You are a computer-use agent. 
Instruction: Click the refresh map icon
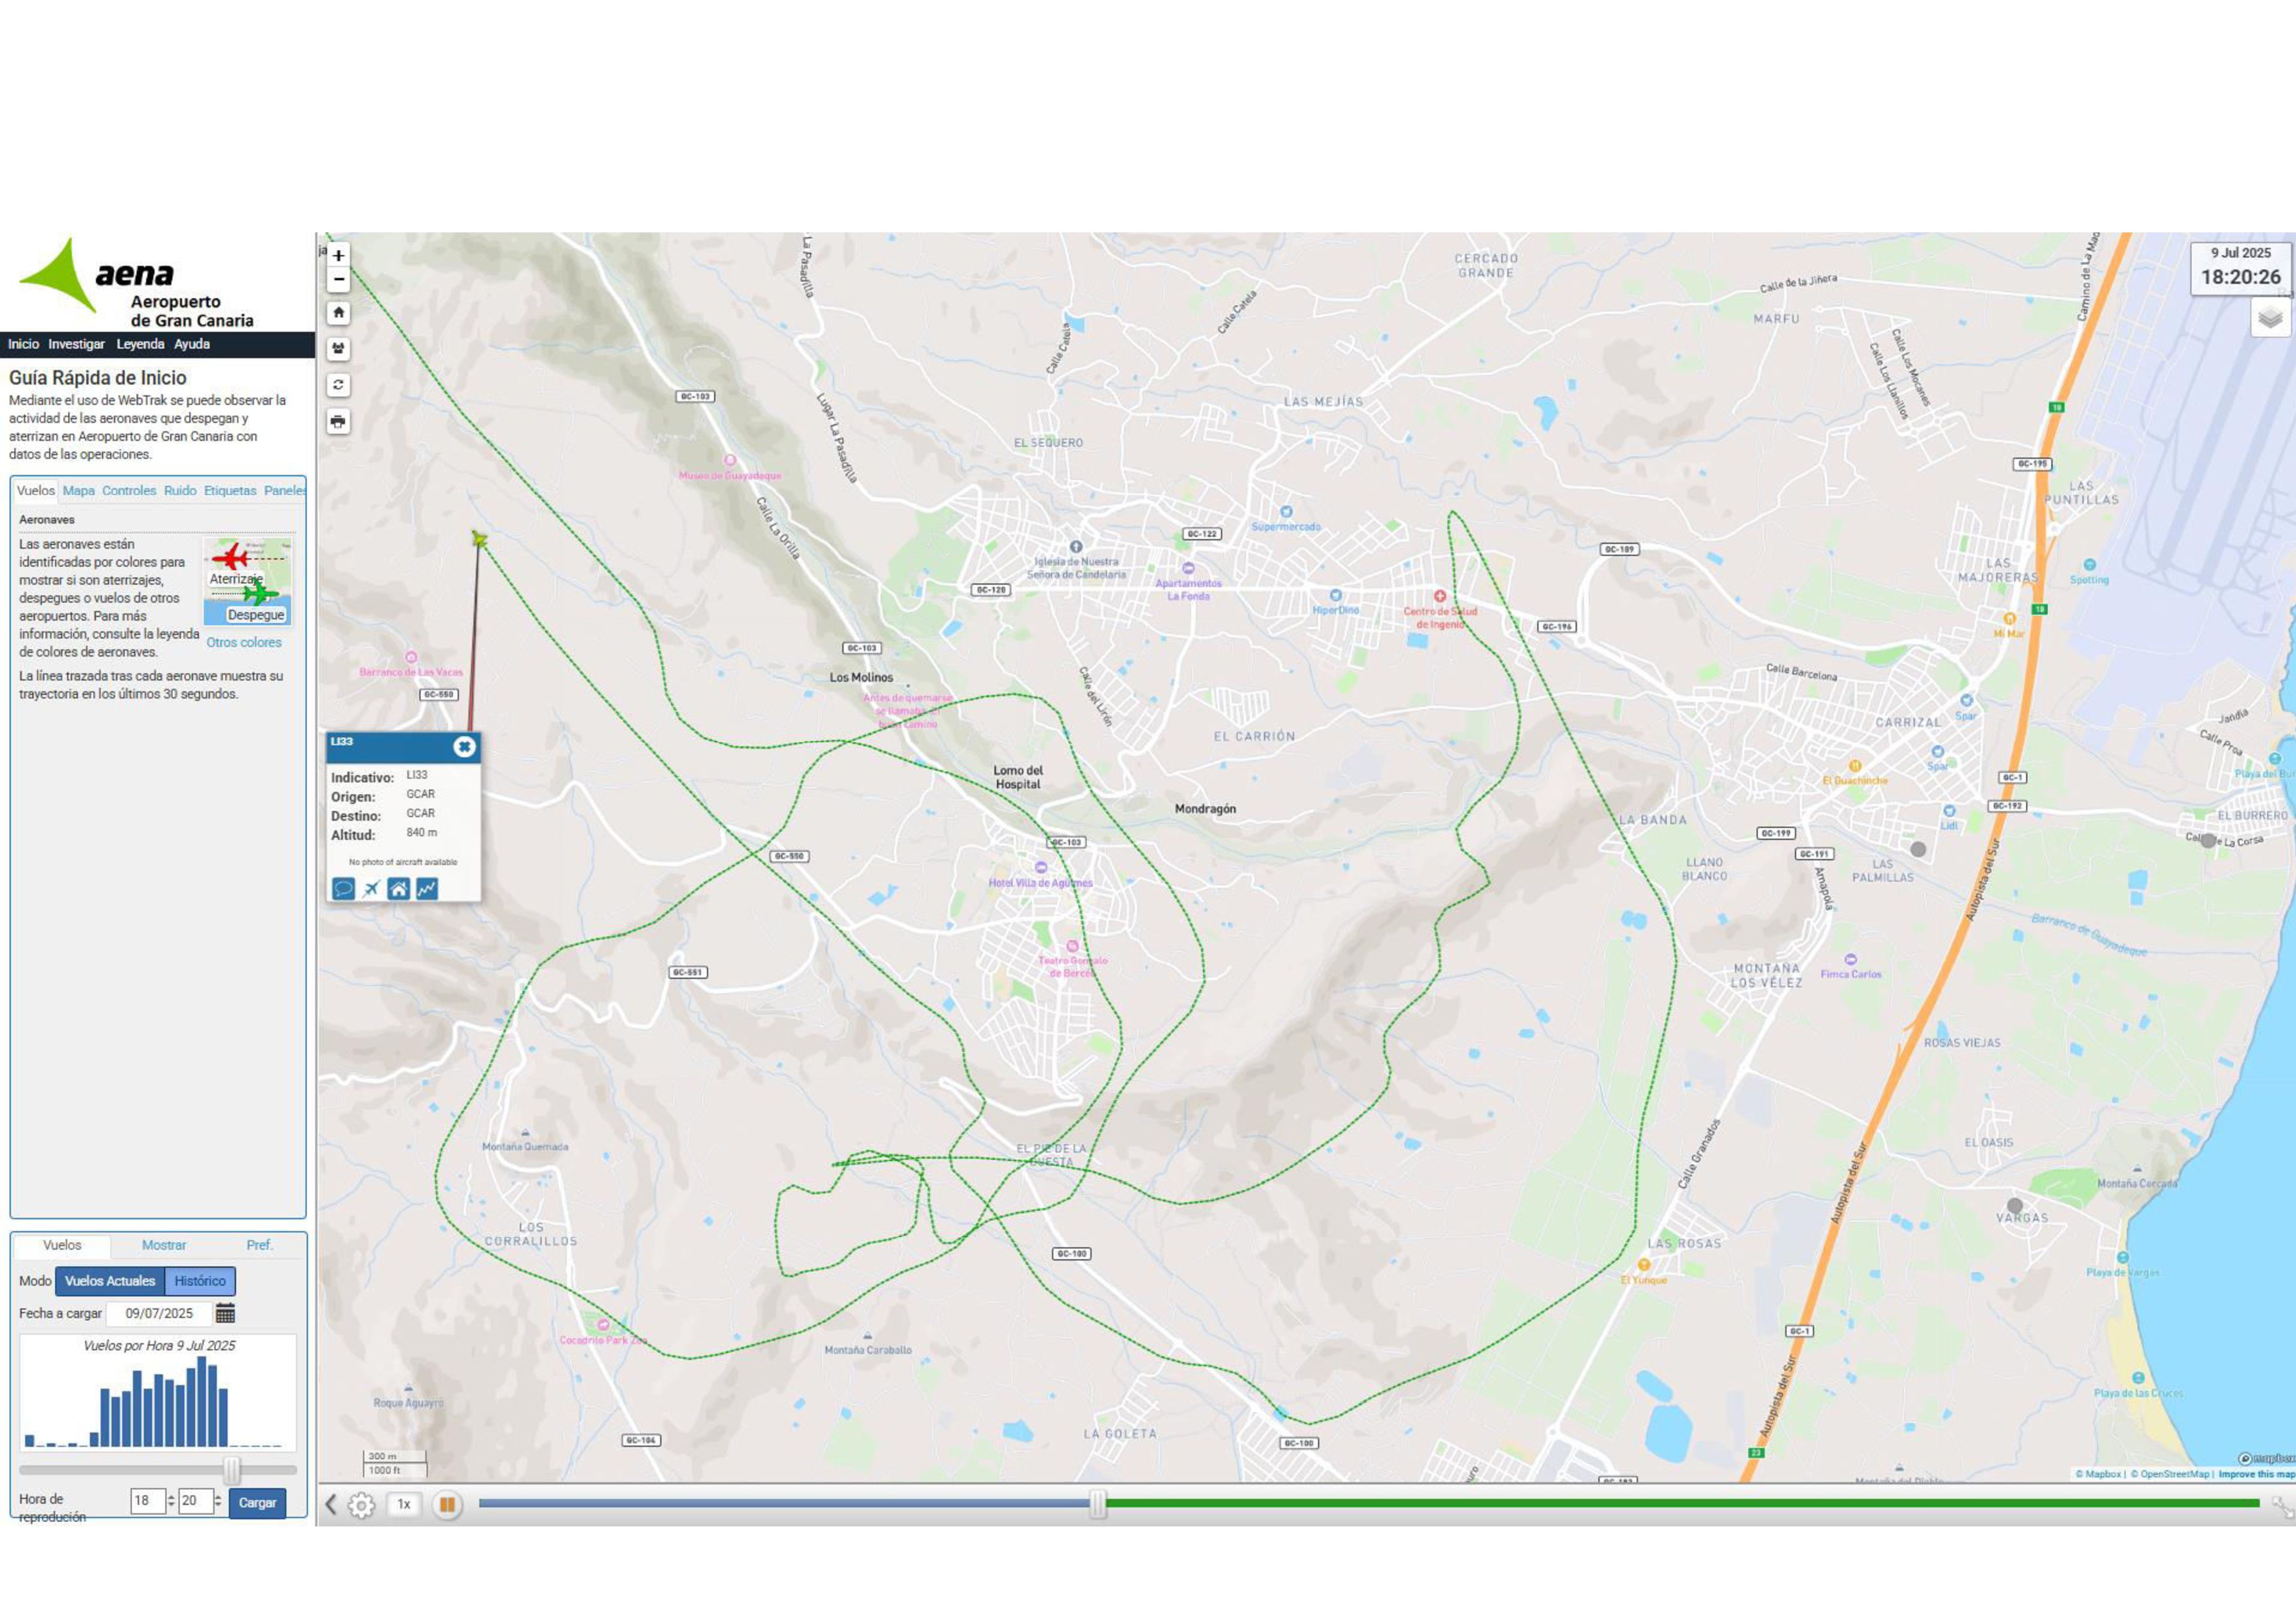[338, 385]
